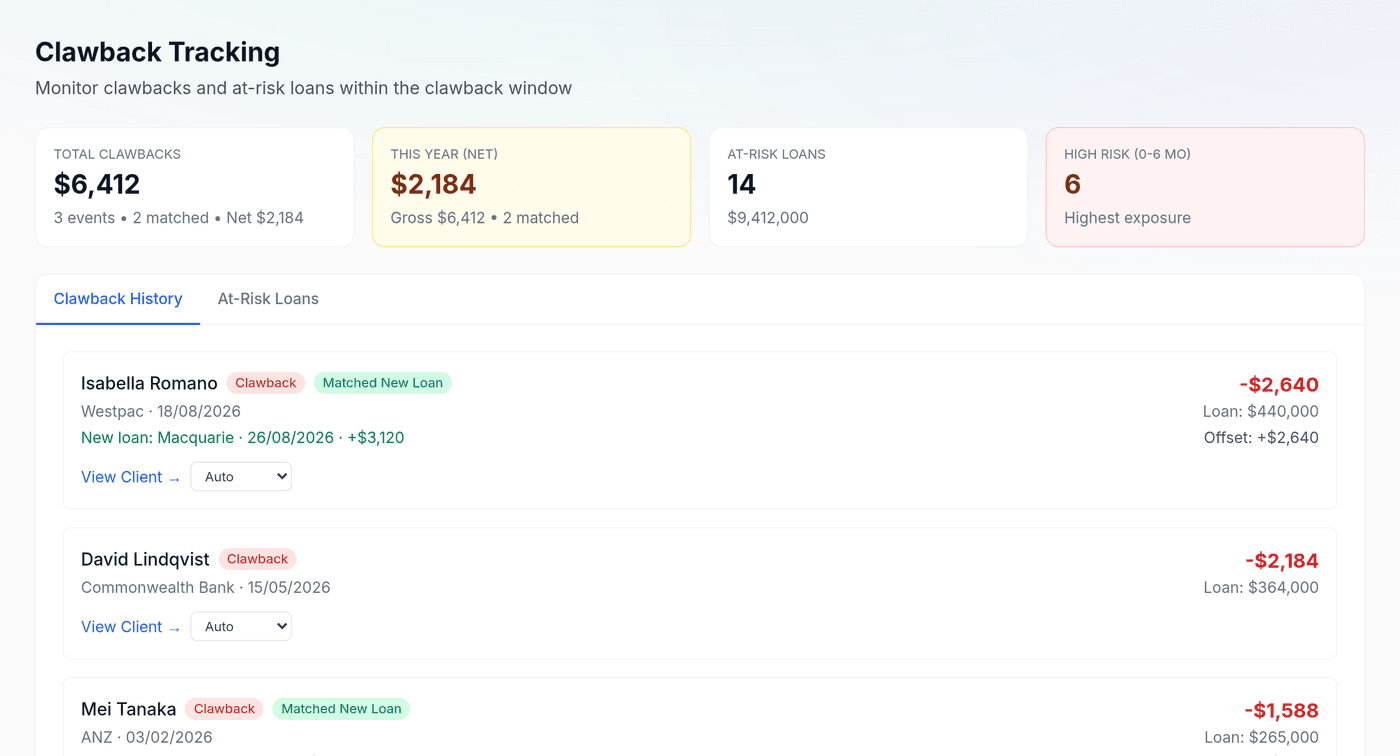Viewport: 1400px width, 756px height.
Task: Click the -$1,588 clawback amount
Action: click(x=1282, y=710)
